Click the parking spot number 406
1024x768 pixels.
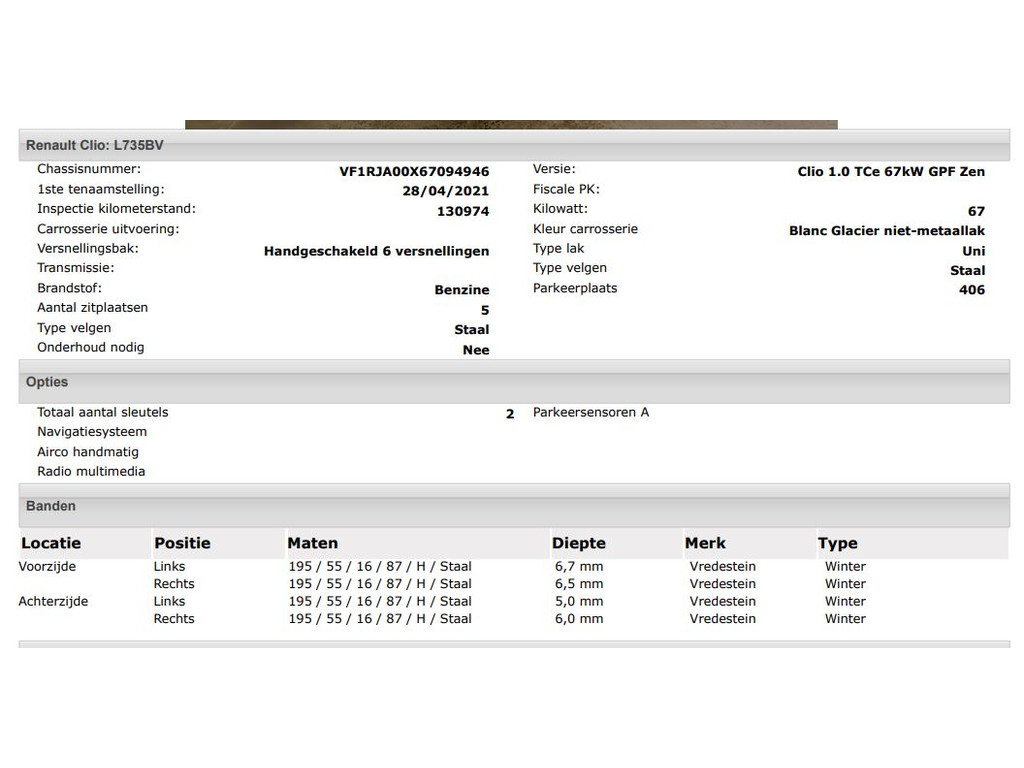point(971,290)
